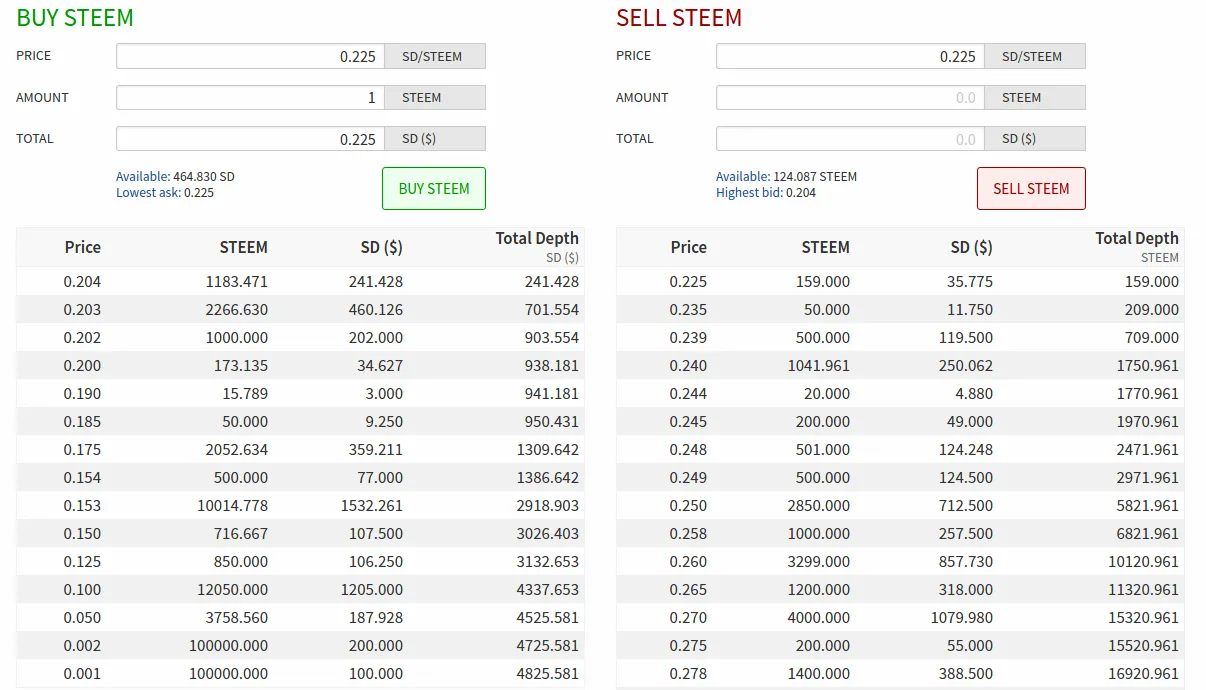Select buy order row priced 0.190
This screenshot has height=690, width=1206.
click(x=301, y=394)
